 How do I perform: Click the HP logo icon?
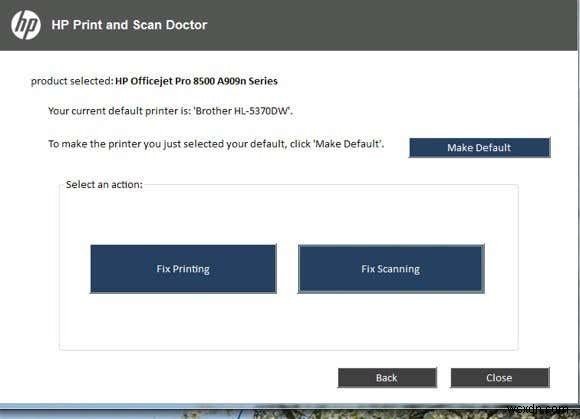coord(26,24)
